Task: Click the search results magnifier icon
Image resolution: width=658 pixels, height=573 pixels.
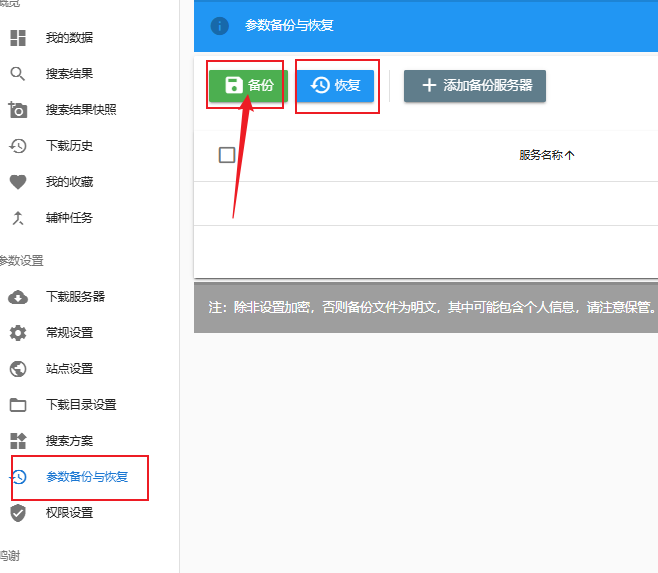Action: tap(17, 74)
